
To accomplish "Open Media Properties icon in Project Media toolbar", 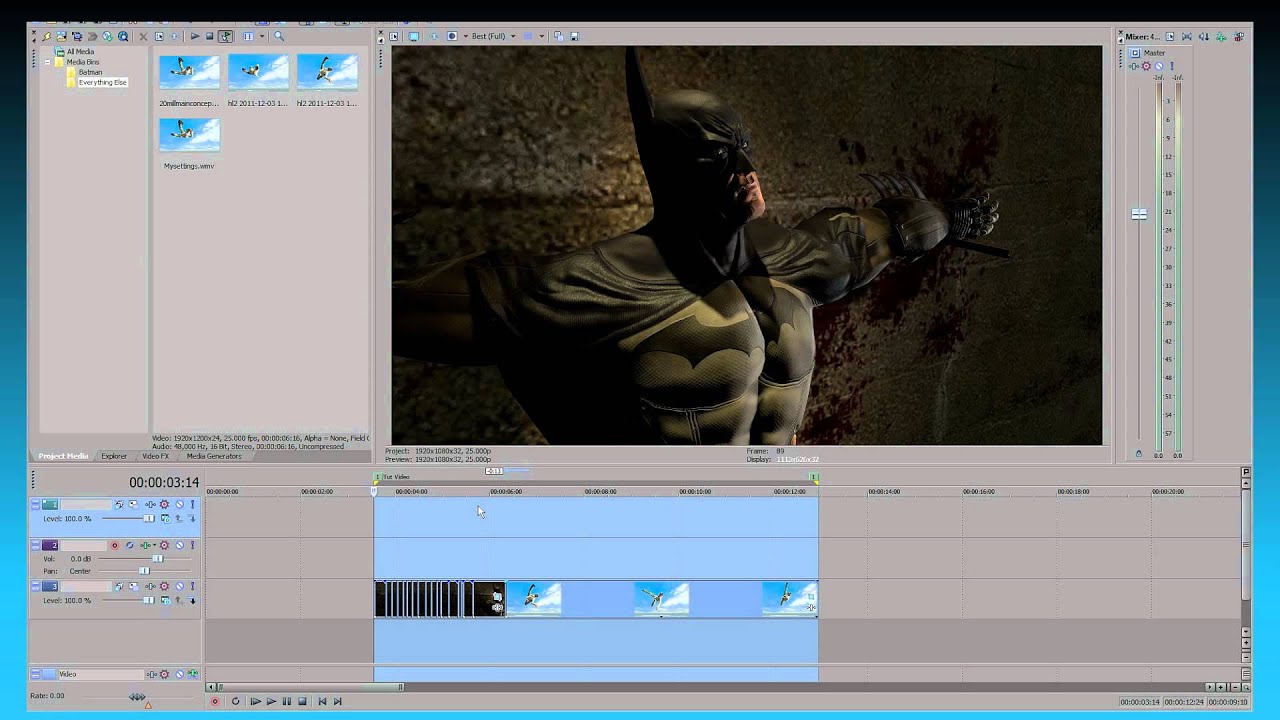I will pyautogui.click(x=159, y=36).
